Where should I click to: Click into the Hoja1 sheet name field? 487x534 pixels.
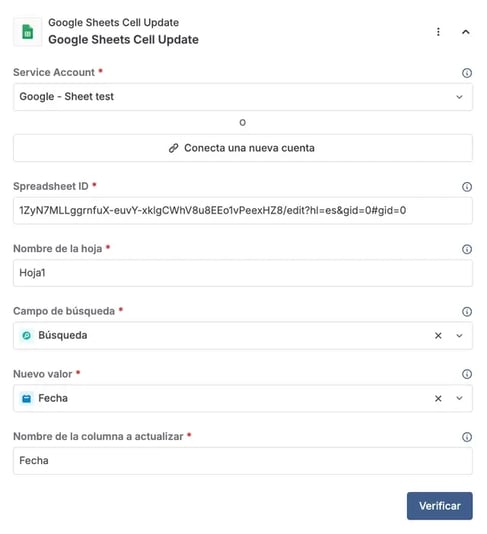pyautogui.click(x=243, y=273)
